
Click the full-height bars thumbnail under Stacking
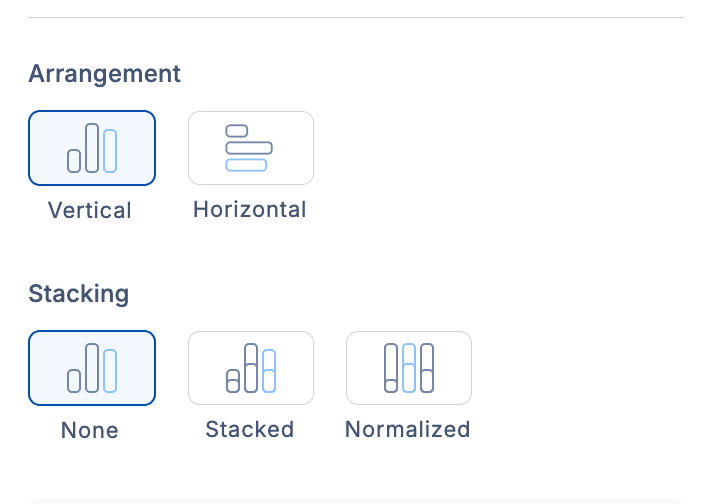point(408,368)
